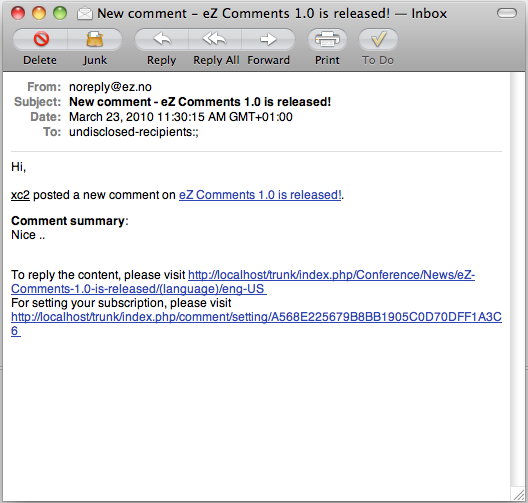Click the red Delete icon
The width and height of the screenshot is (528, 503).
(x=41, y=39)
